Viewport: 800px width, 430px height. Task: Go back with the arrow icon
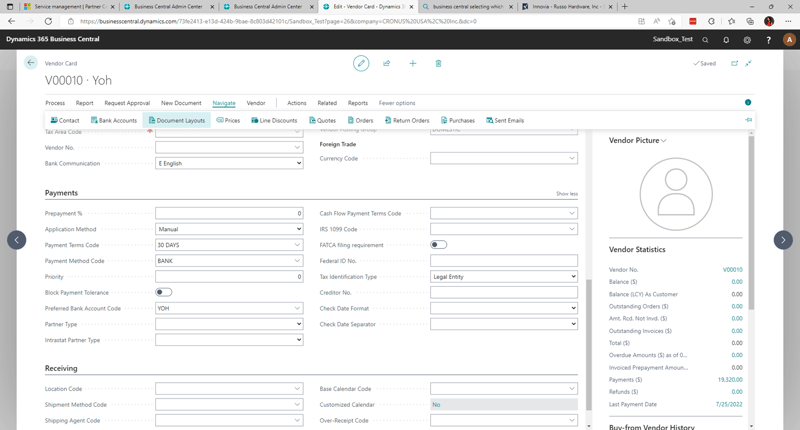(x=31, y=63)
